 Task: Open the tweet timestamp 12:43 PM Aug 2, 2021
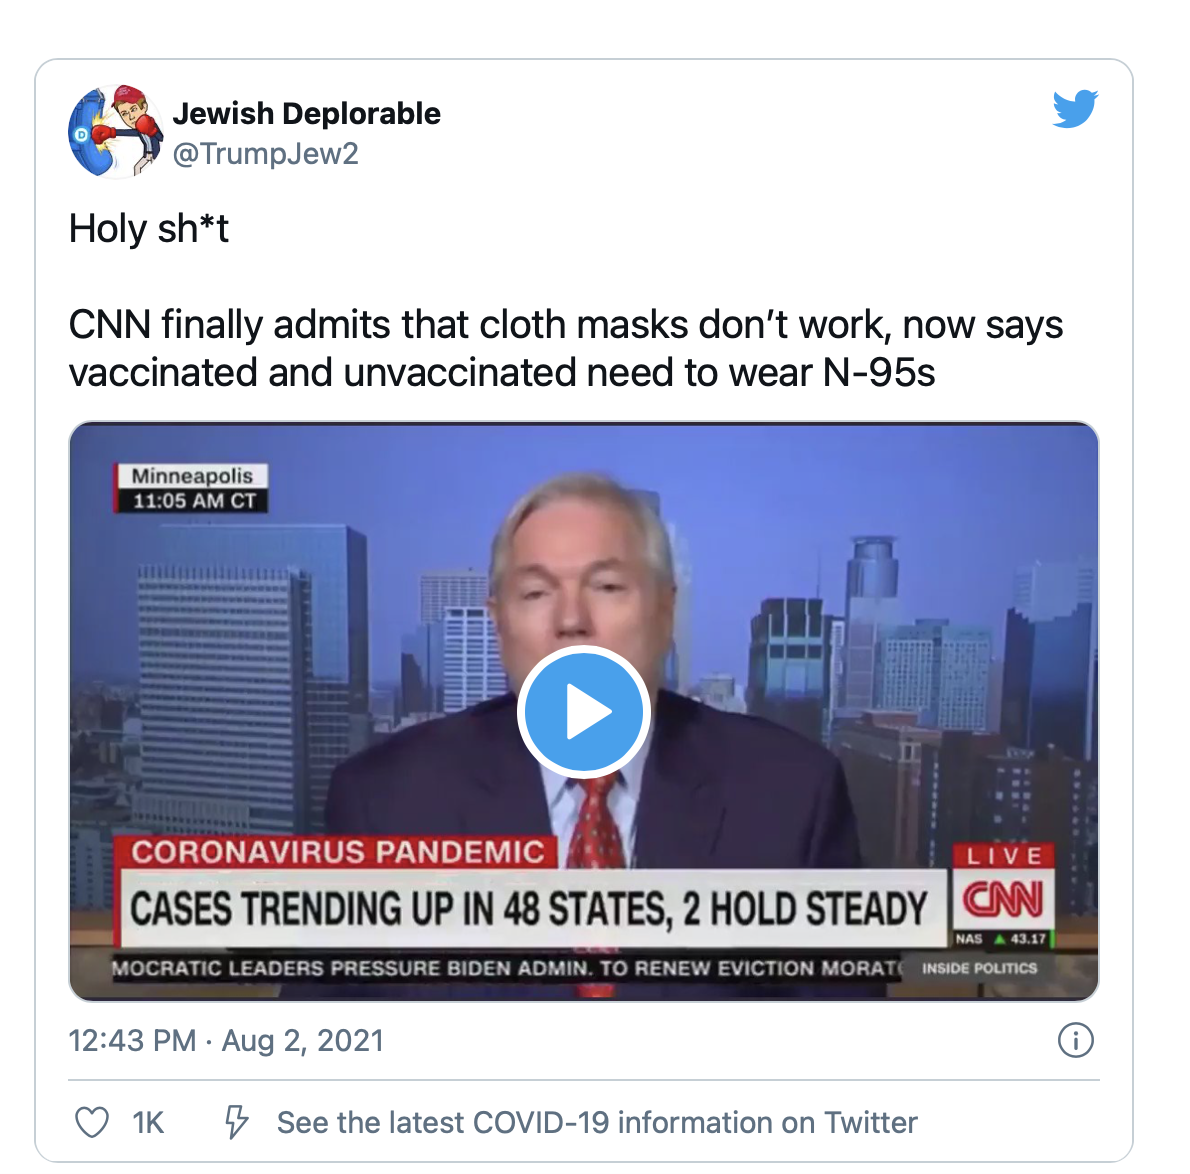point(226,1040)
